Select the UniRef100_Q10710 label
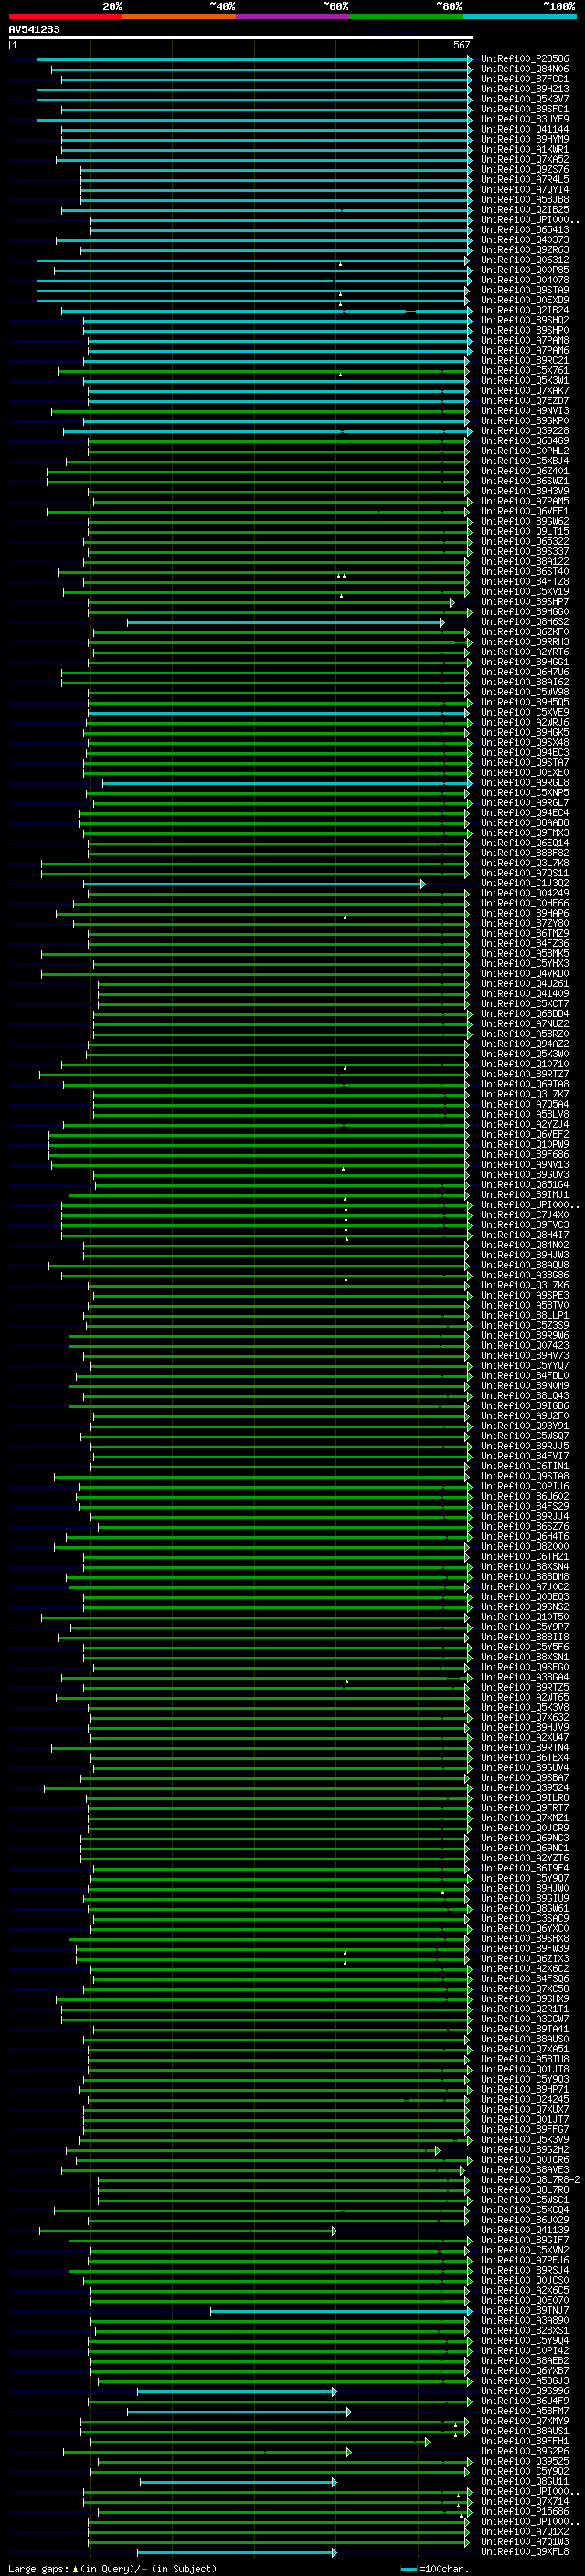585x2576 pixels. pyautogui.click(x=524, y=1065)
